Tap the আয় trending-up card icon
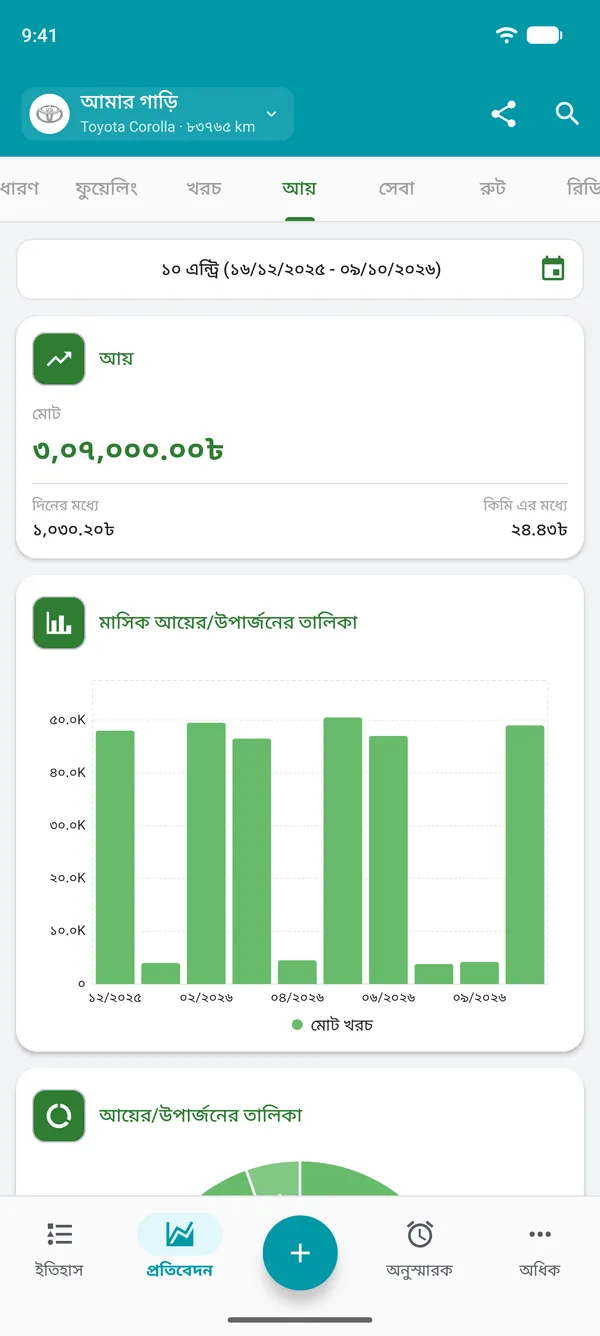Screen dimensions: 600x1336 [x=59, y=359]
